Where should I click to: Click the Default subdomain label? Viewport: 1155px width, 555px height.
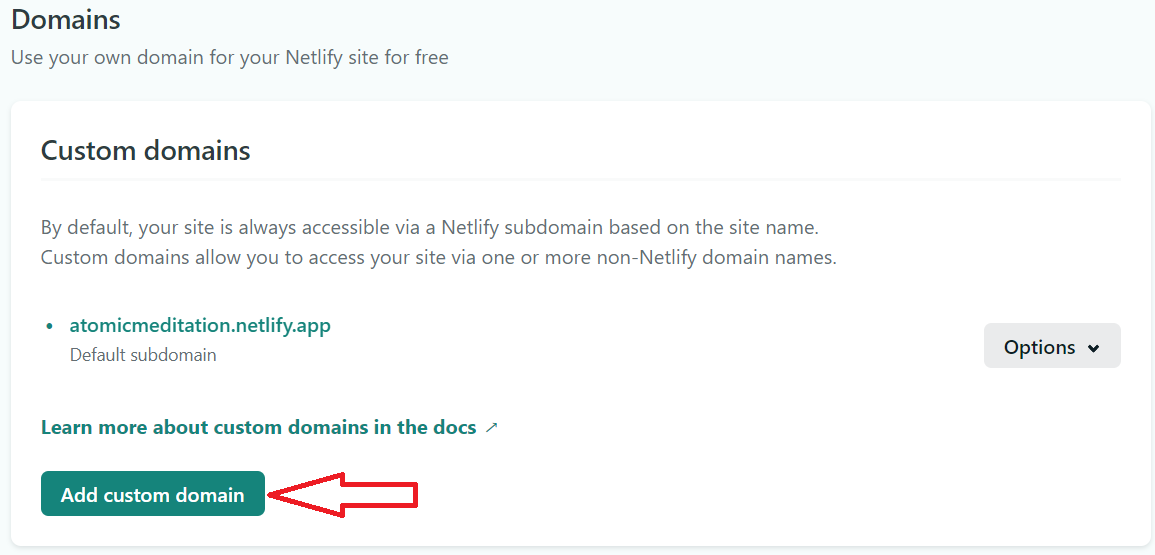pyautogui.click(x=143, y=355)
